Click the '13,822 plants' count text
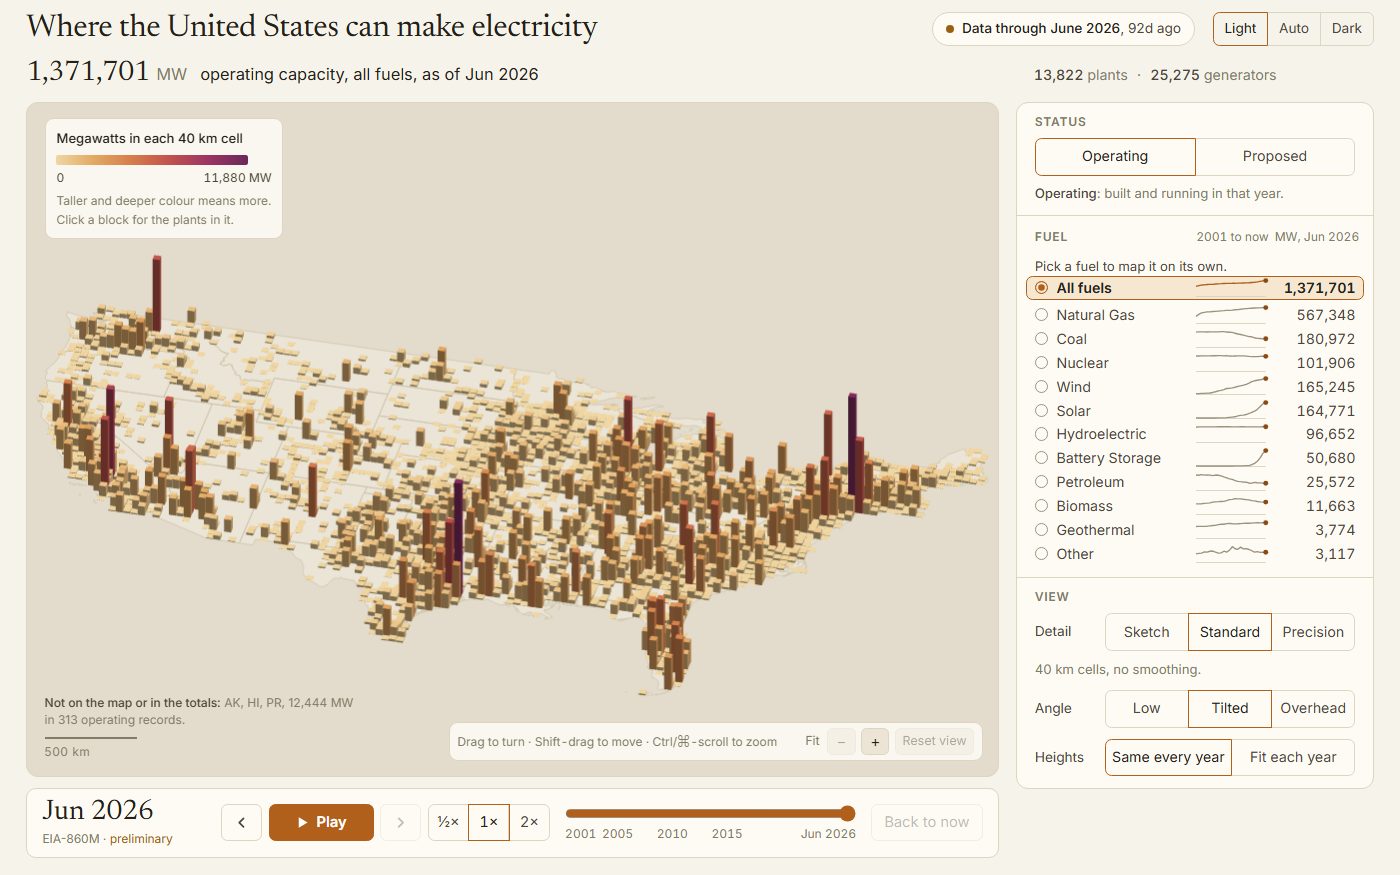The image size is (1400, 875). (1080, 75)
